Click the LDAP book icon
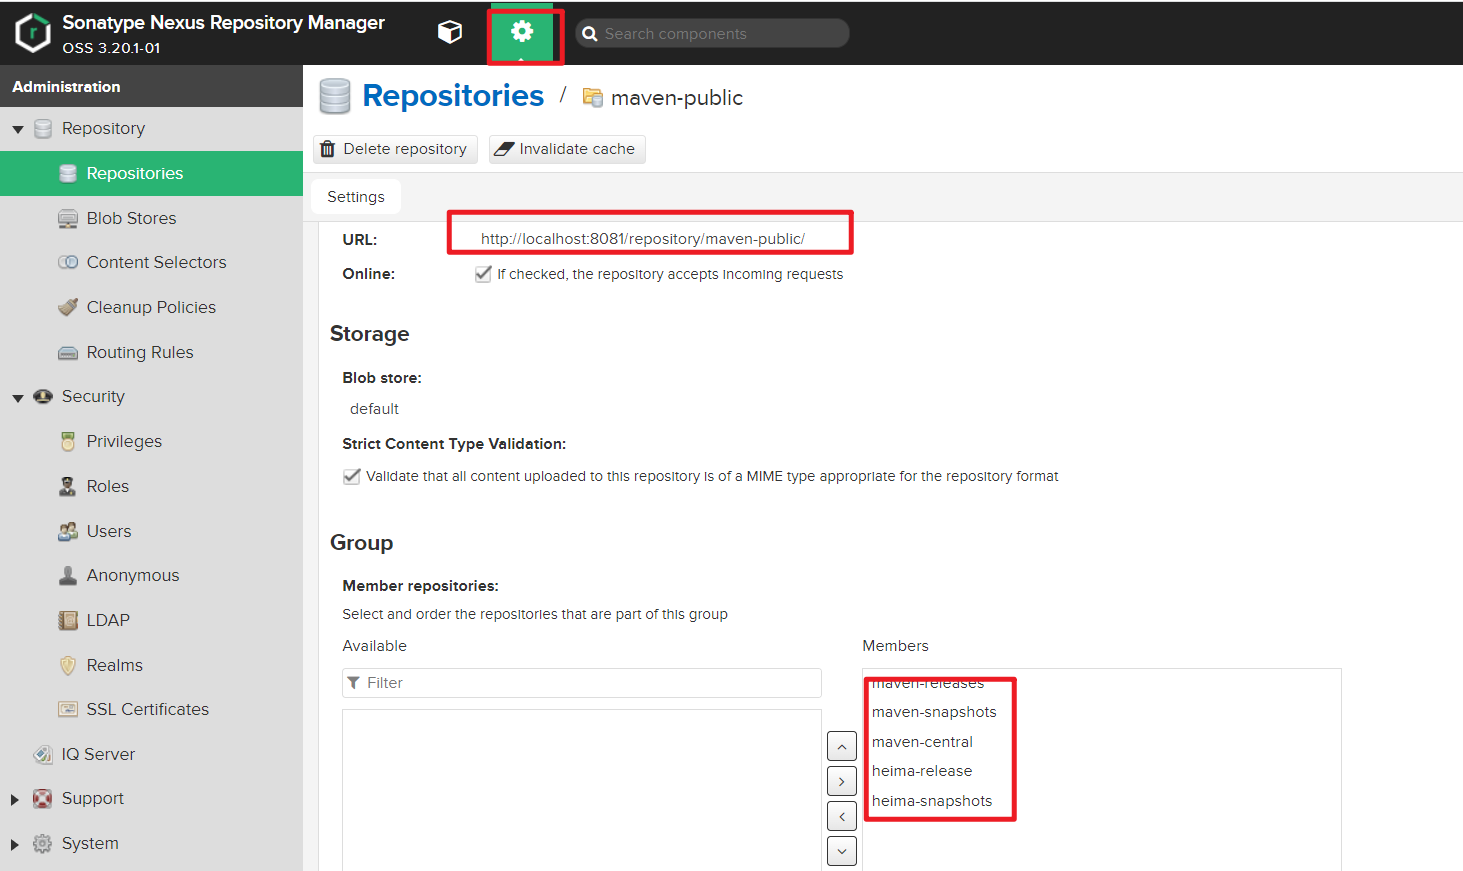 68,620
